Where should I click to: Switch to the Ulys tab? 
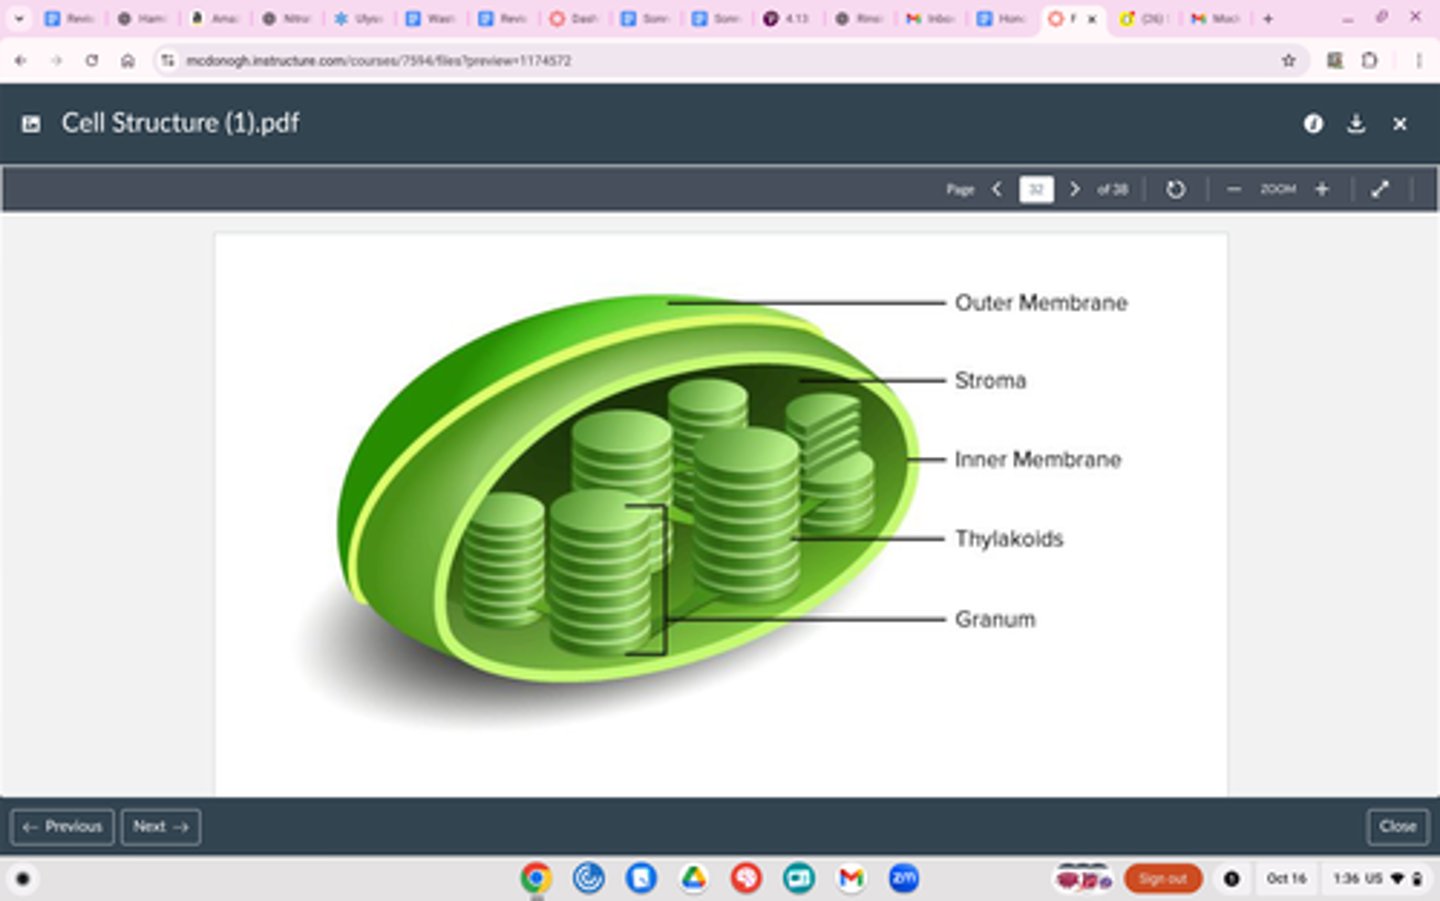tap(358, 18)
